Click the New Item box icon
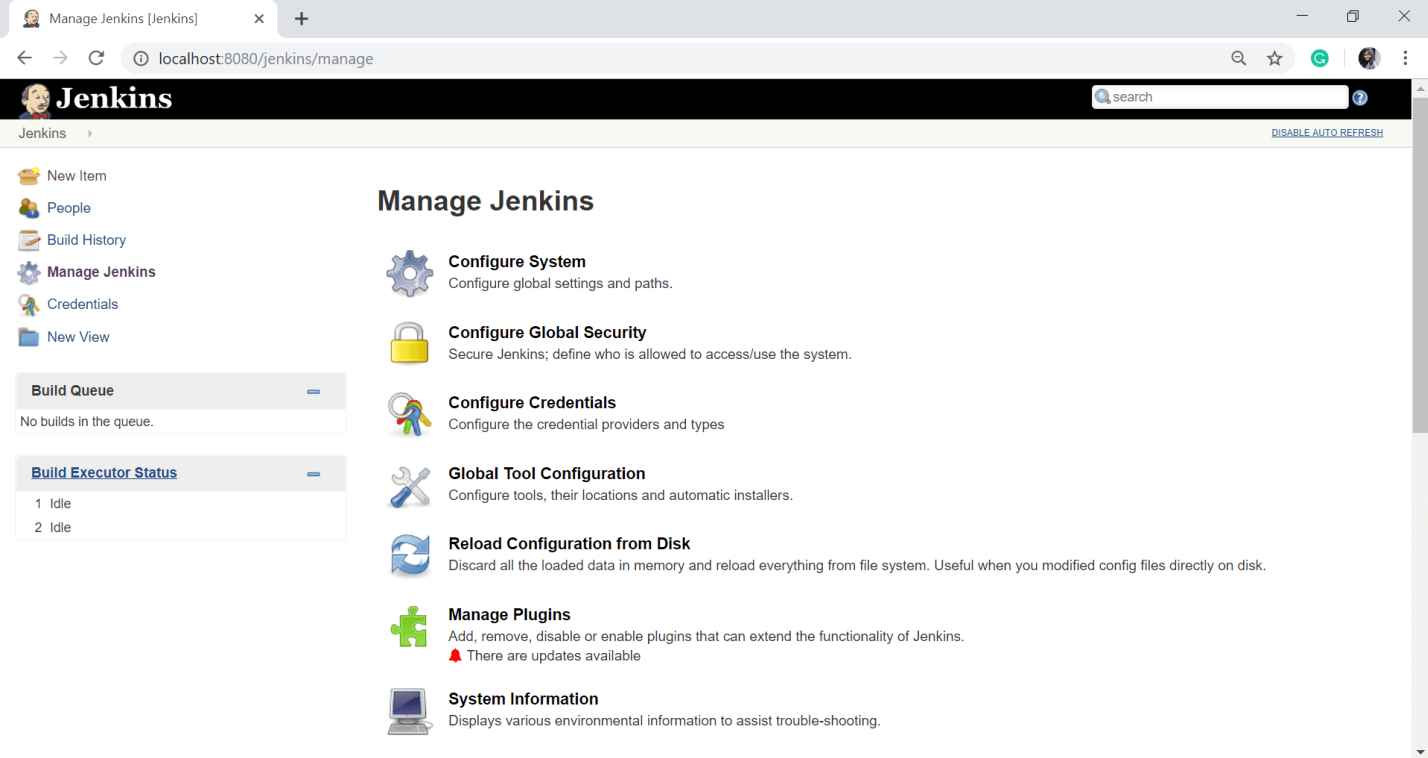Screen dimensions: 1428x758 click(29, 176)
